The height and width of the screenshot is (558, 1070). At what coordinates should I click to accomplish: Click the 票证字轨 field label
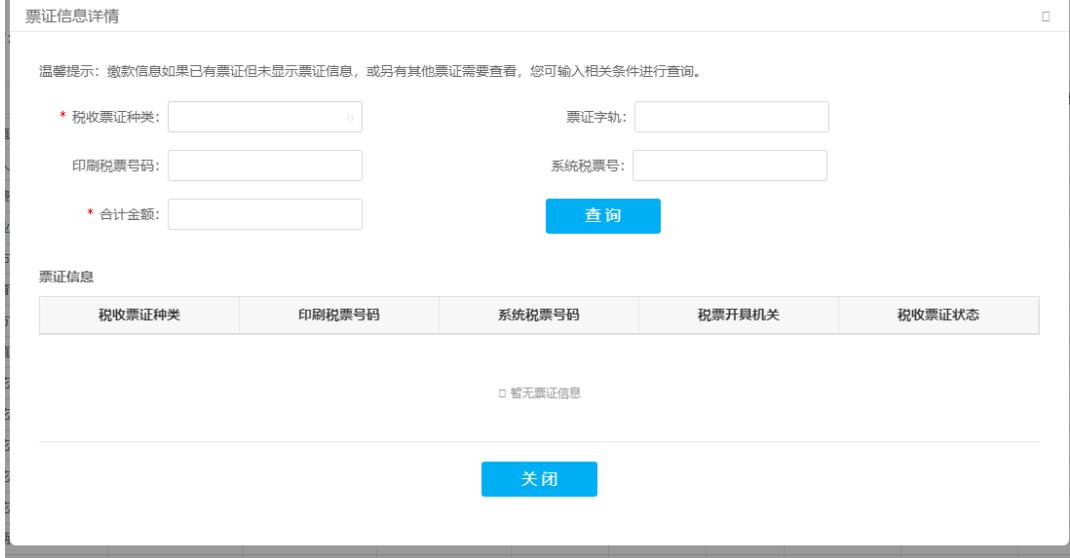click(x=596, y=117)
